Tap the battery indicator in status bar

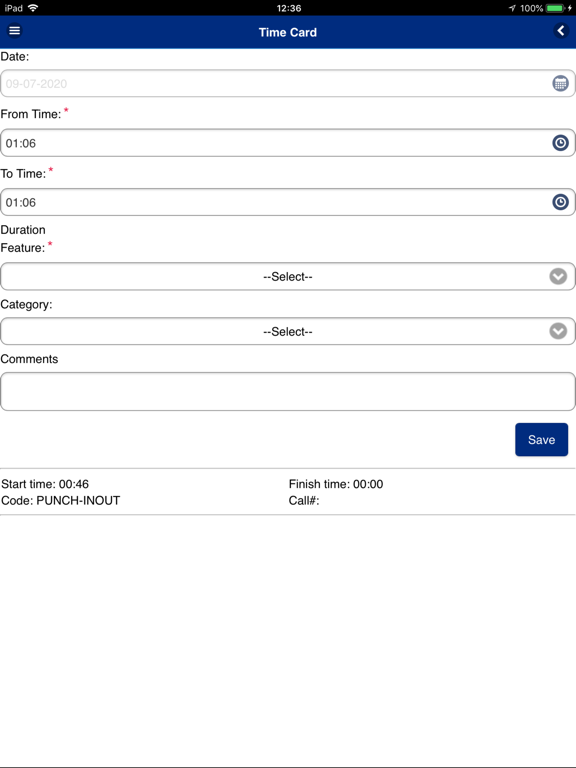pos(556,8)
